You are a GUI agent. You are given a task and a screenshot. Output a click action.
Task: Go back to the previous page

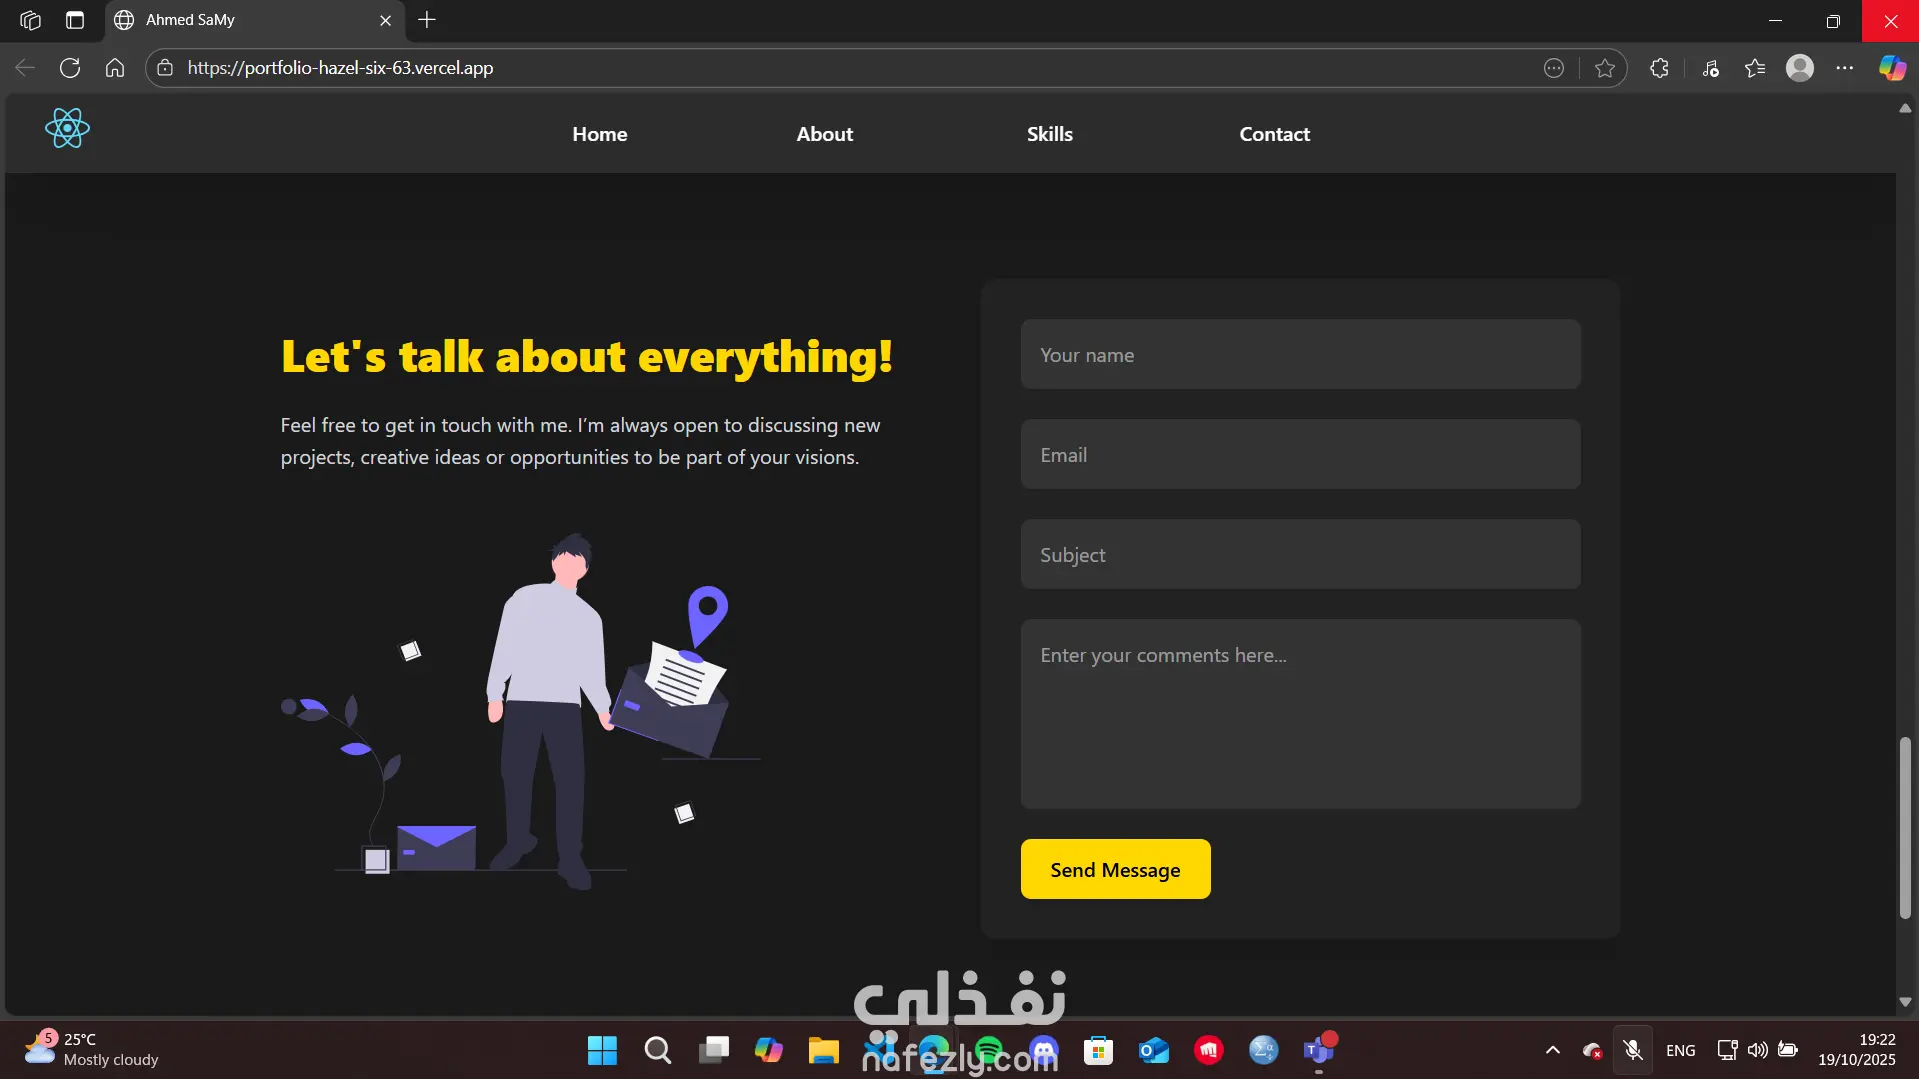(25, 68)
